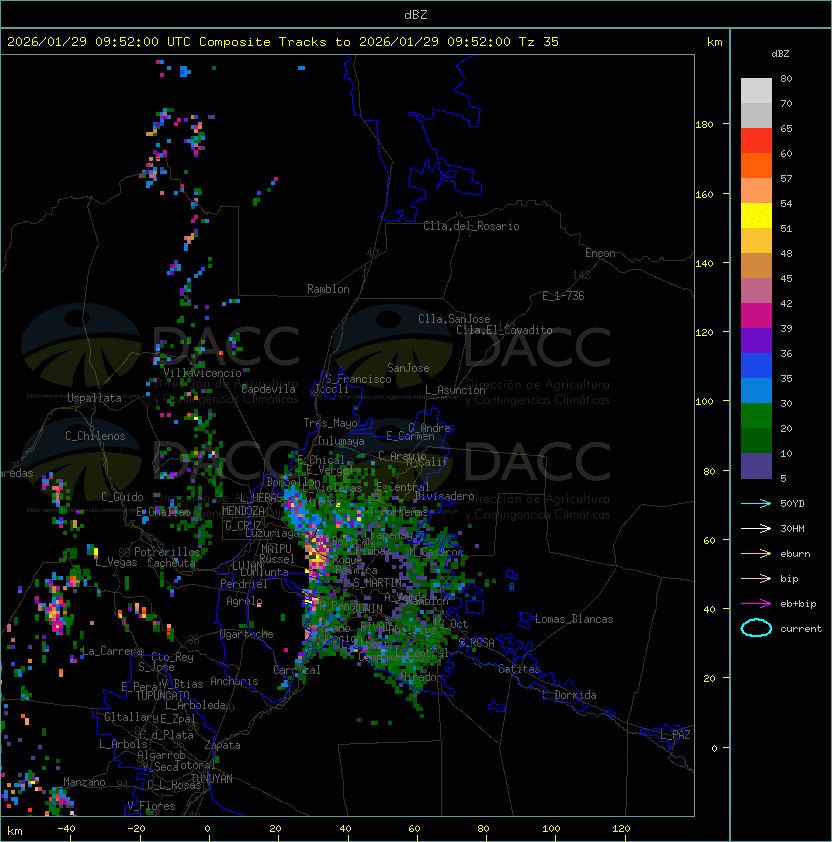Click the -40 tick on horizontal axis
Screen dimensions: 832x842
point(66,829)
